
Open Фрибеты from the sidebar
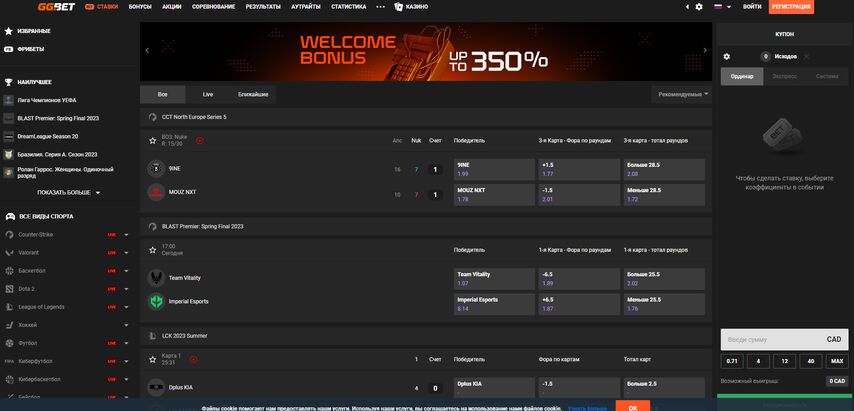click(x=31, y=49)
